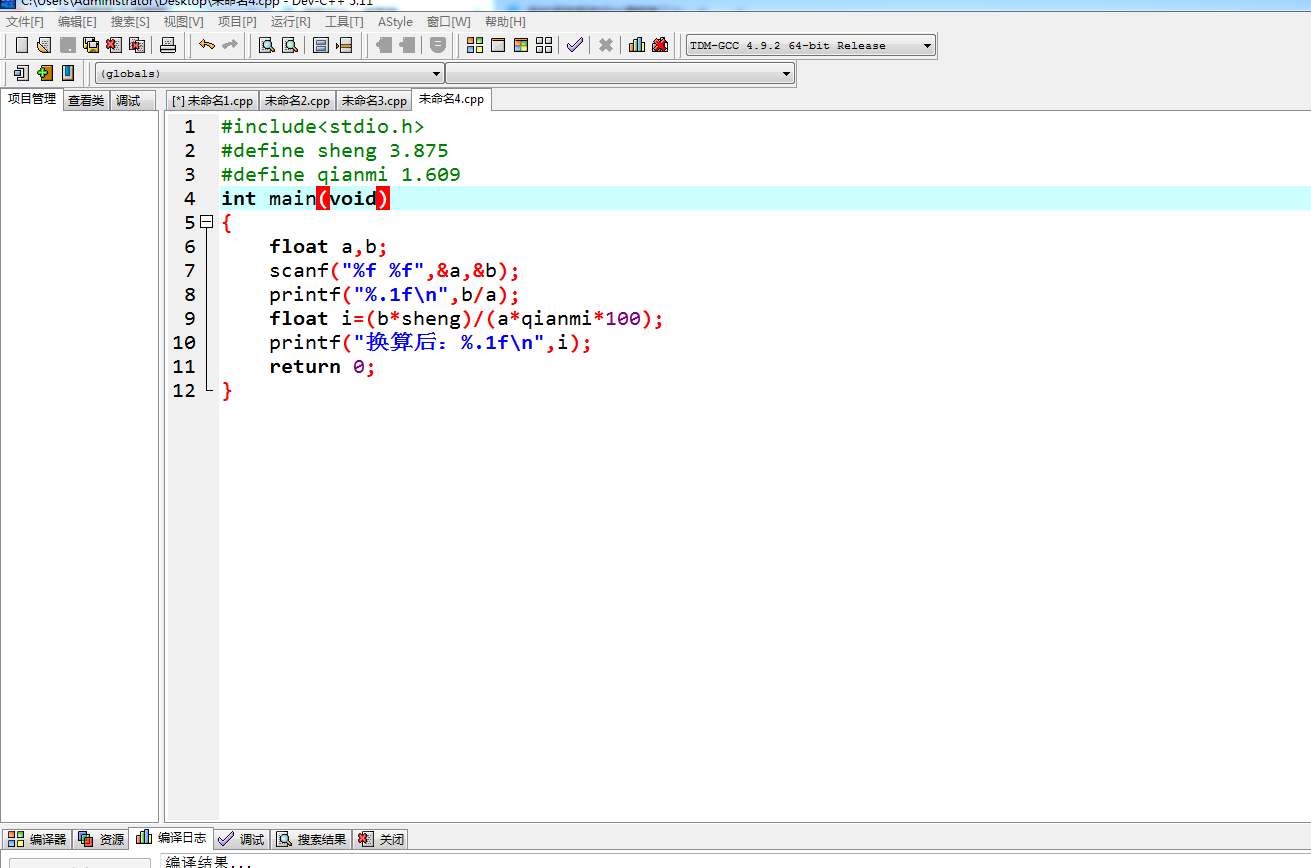Click the Save All toolbar icon
The height and width of the screenshot is (868, 1311).
point(91,45)
